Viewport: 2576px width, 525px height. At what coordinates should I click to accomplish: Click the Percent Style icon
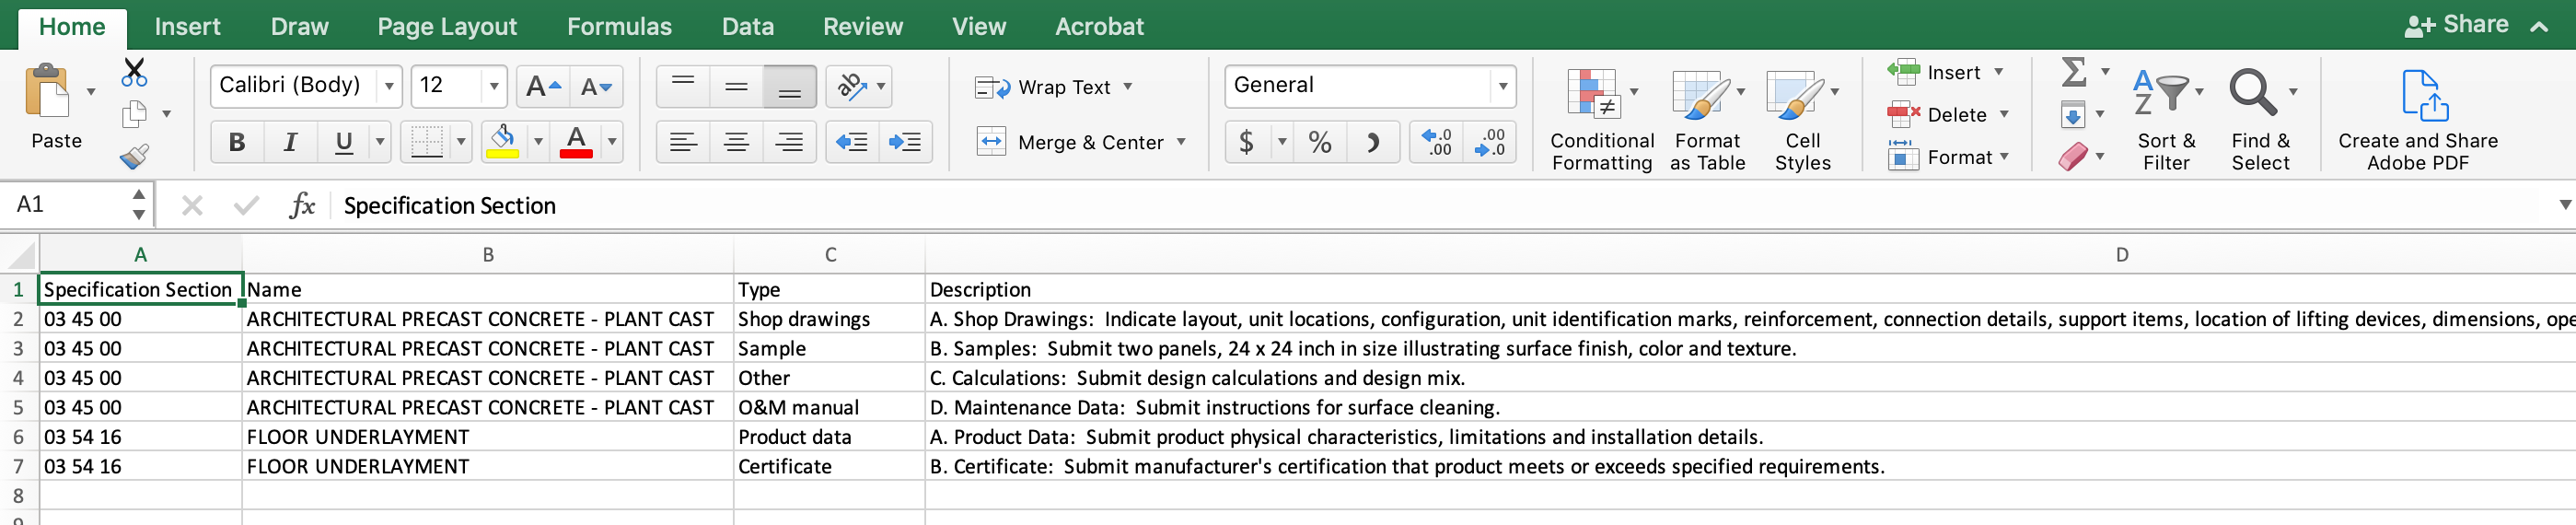(1319, 143)
